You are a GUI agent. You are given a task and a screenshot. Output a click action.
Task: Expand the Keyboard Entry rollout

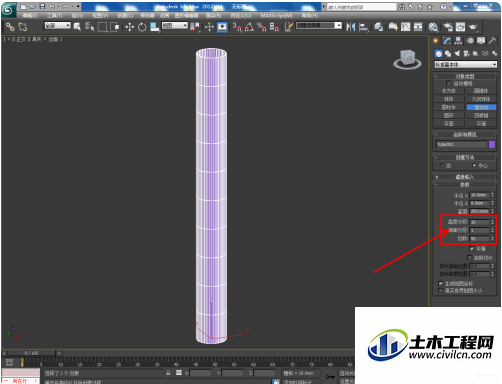(x=465, y=177)
